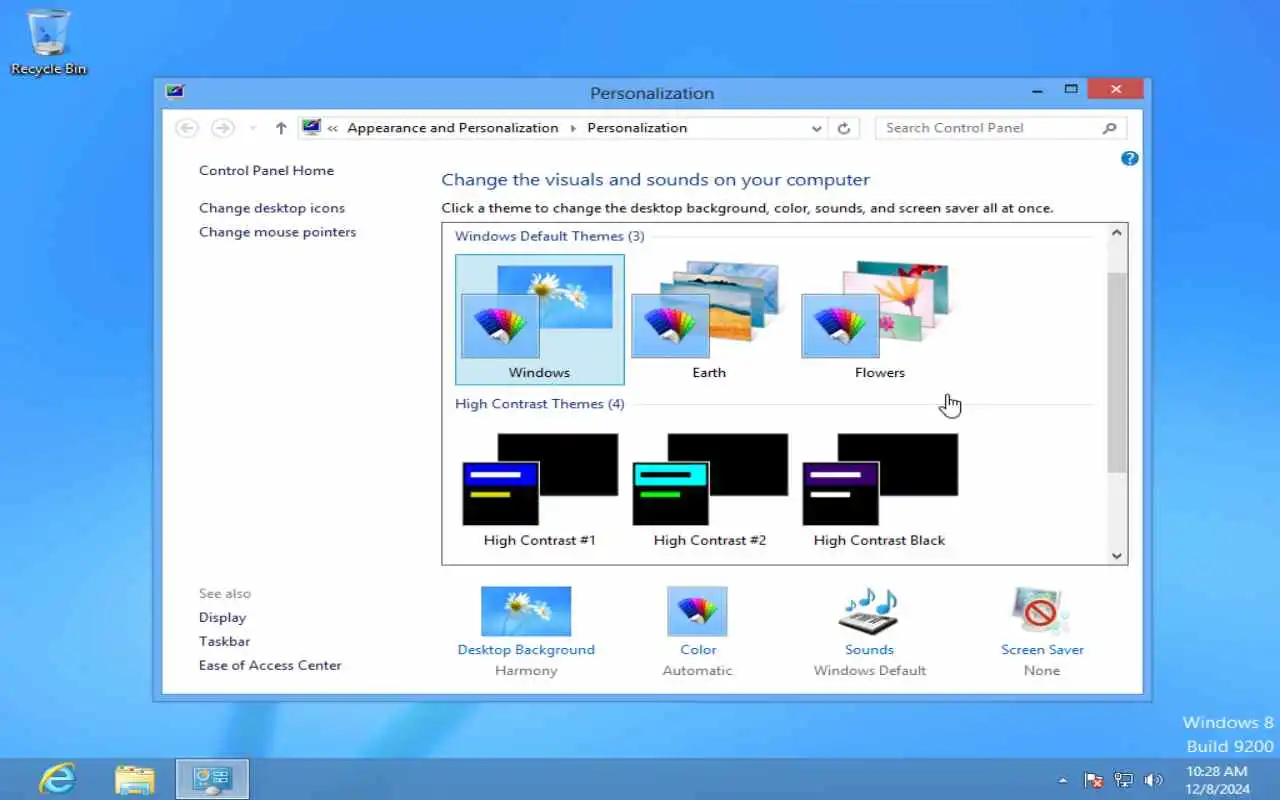
Task: Click the Desktop Background text link
Action: 526,649
